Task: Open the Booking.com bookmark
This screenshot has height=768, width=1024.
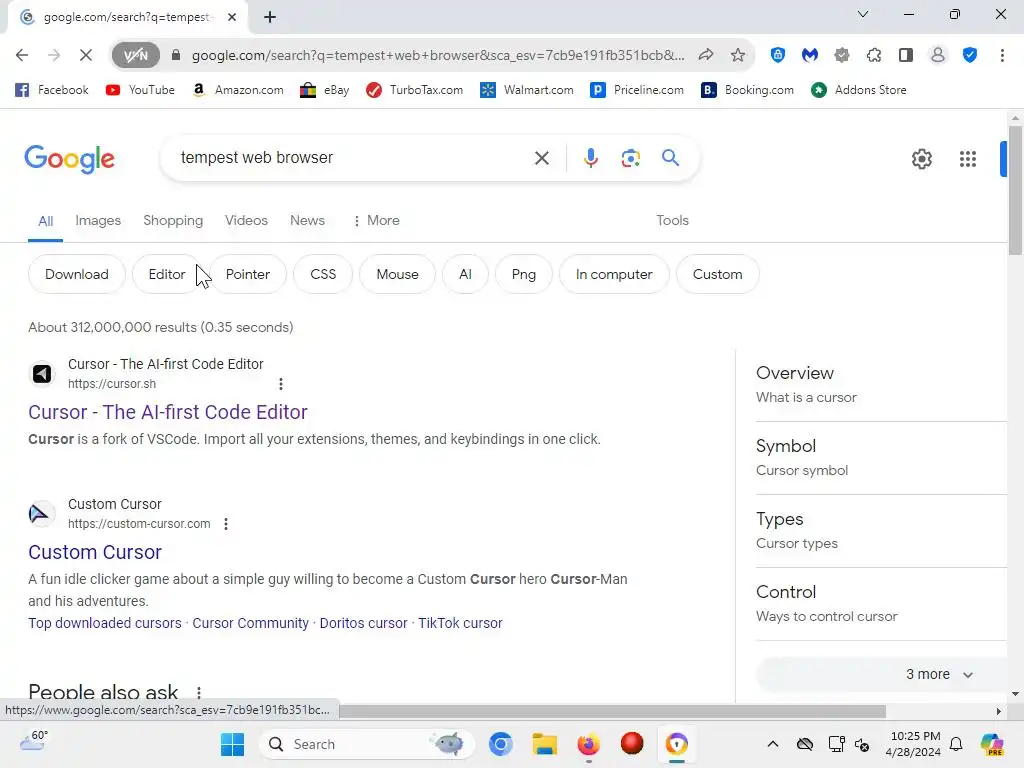Action: (x=748, y=90)
